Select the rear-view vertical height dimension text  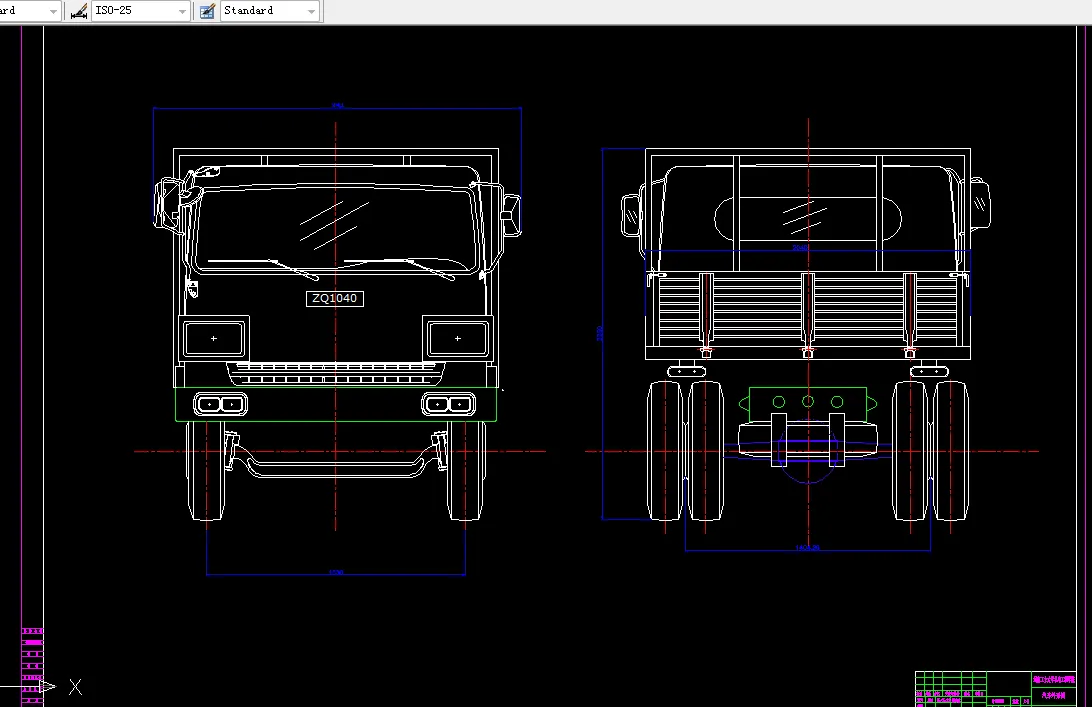pos(600,333)
